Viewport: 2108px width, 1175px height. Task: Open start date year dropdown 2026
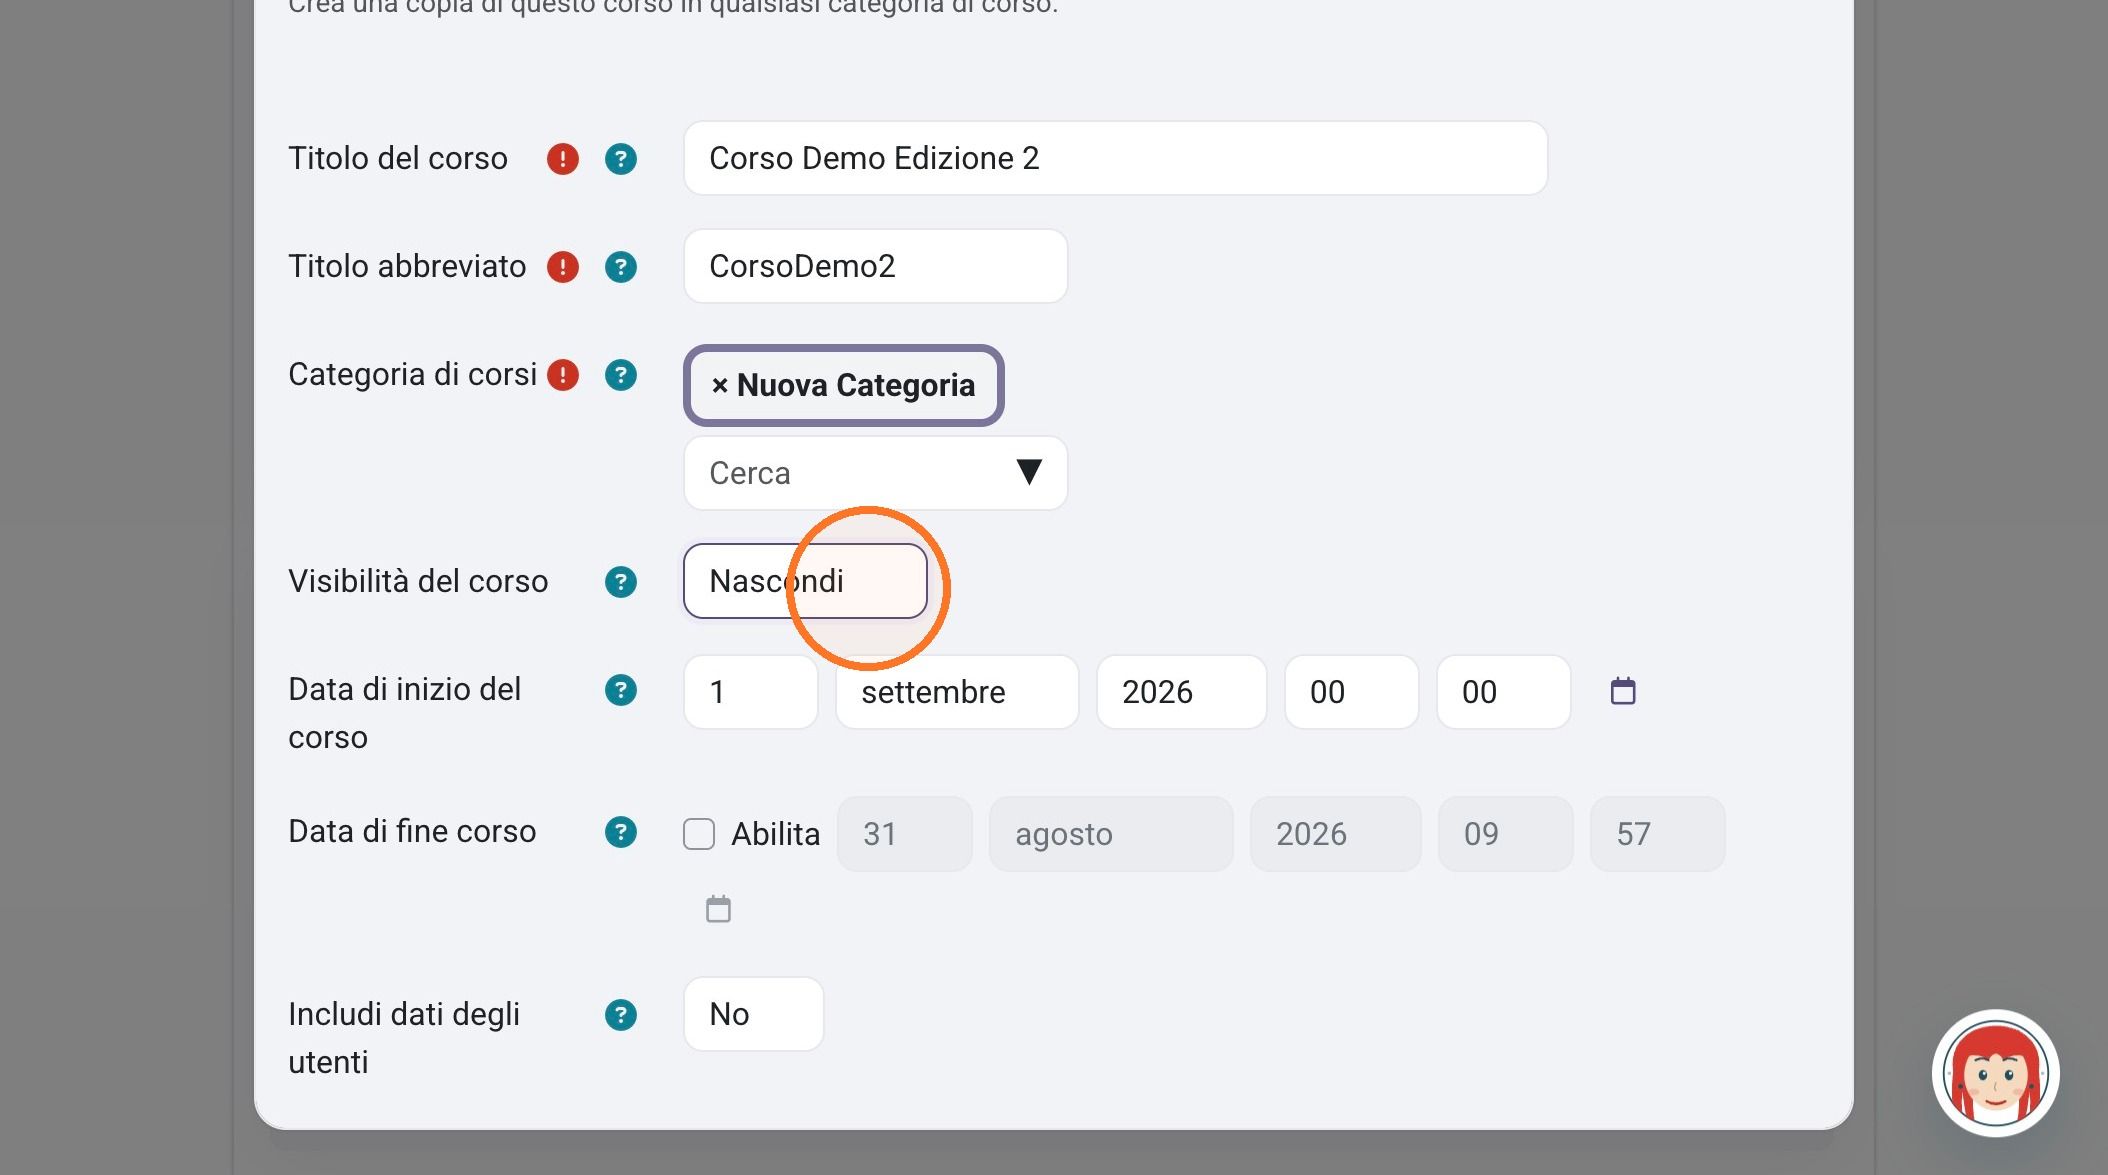coord(1181,692)
